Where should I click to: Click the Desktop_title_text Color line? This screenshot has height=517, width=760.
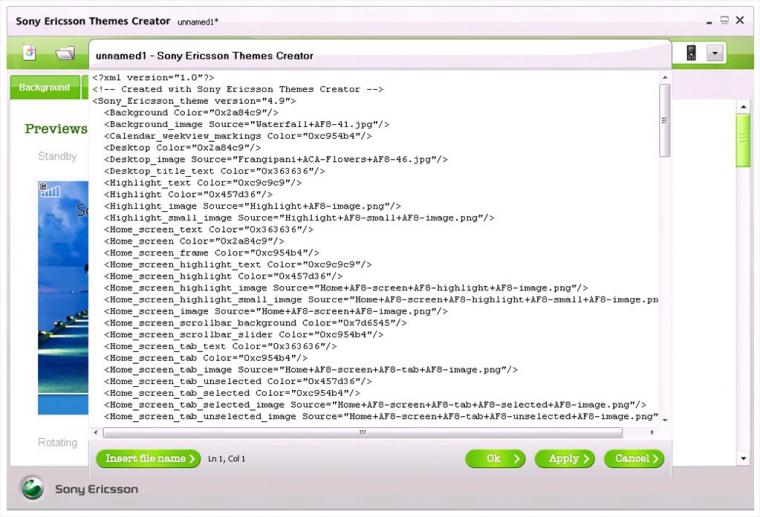point(214,171)
